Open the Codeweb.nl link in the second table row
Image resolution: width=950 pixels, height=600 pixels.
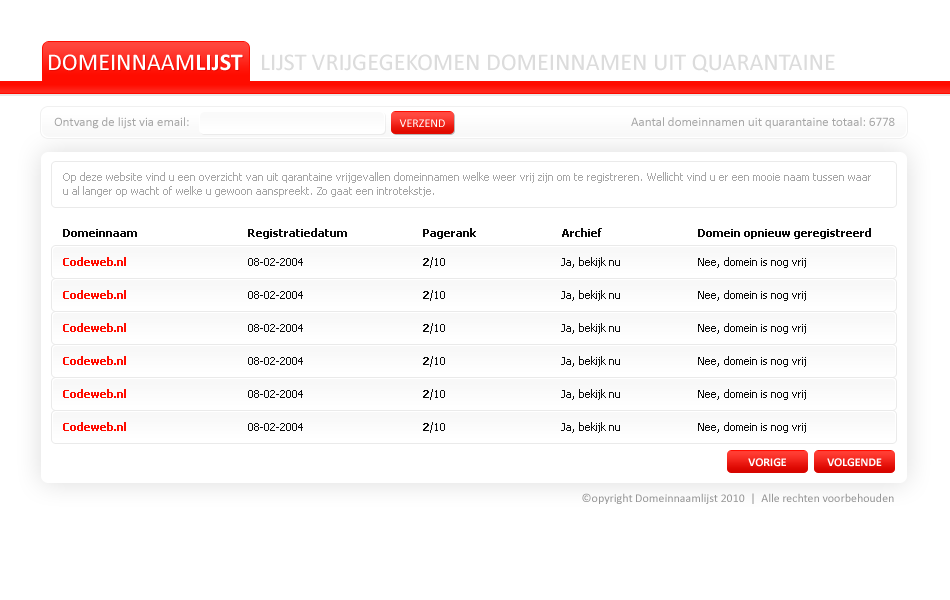click(95, 295)
